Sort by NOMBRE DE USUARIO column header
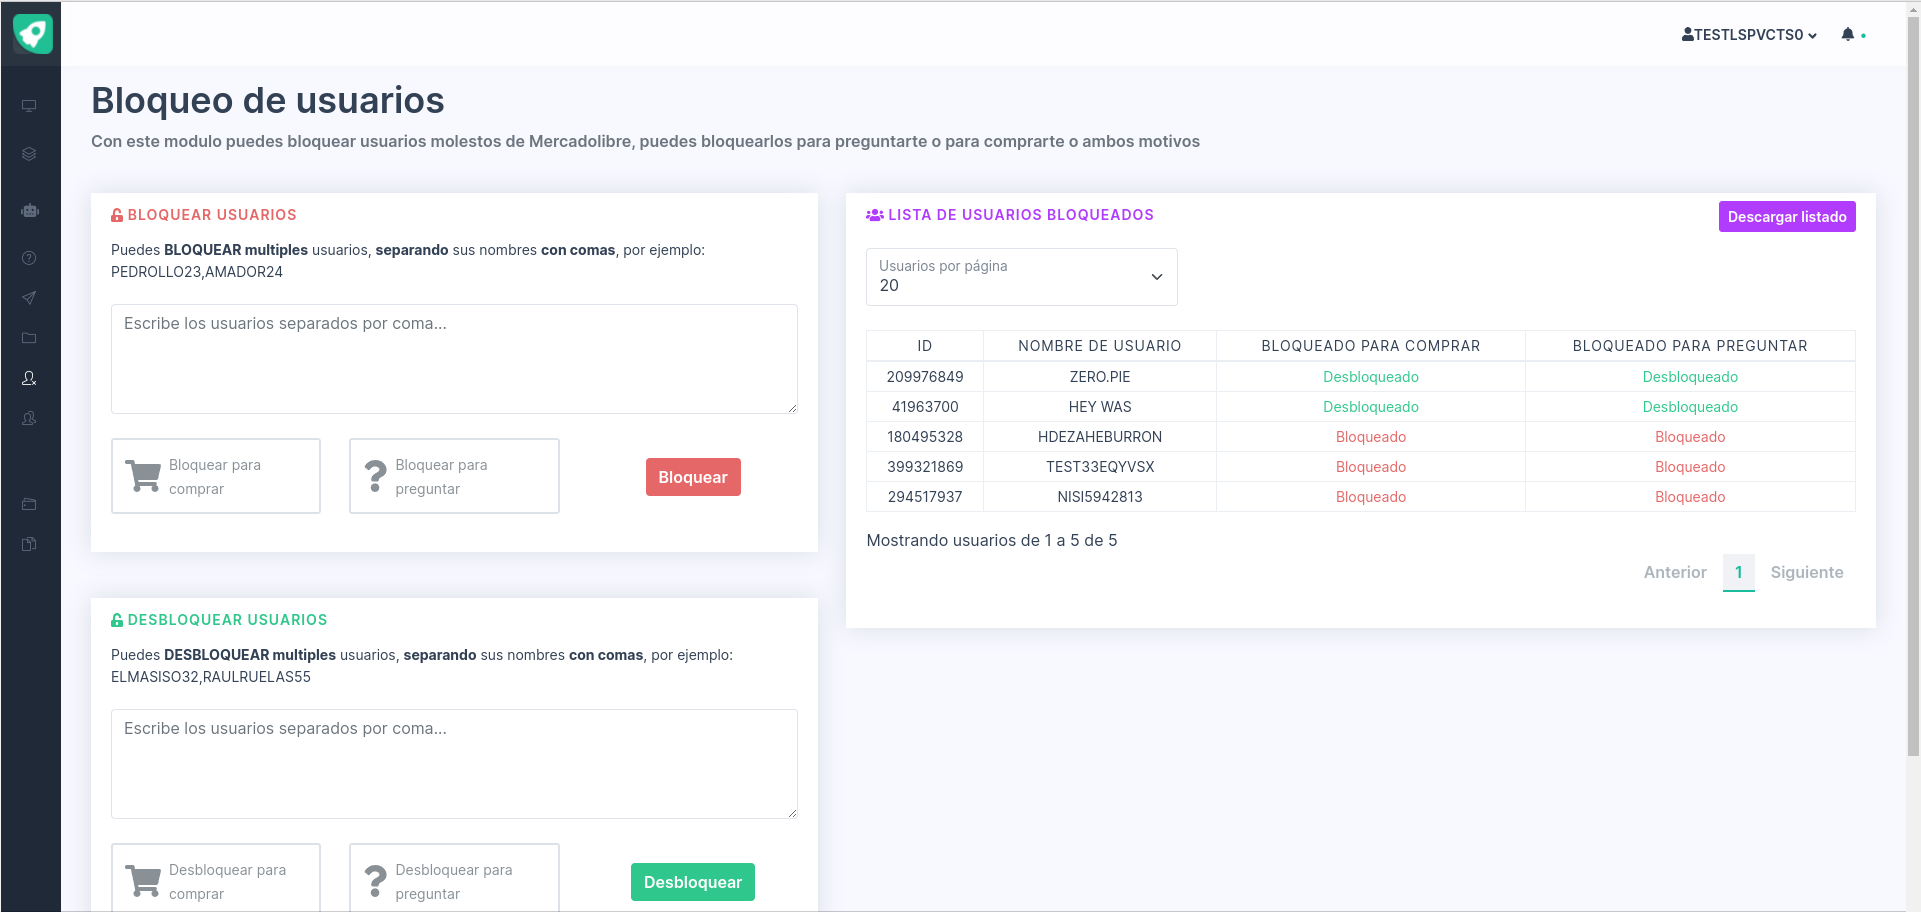Image resolution: width=1921 pixels, height=912 pixels. pos(1100,346)
